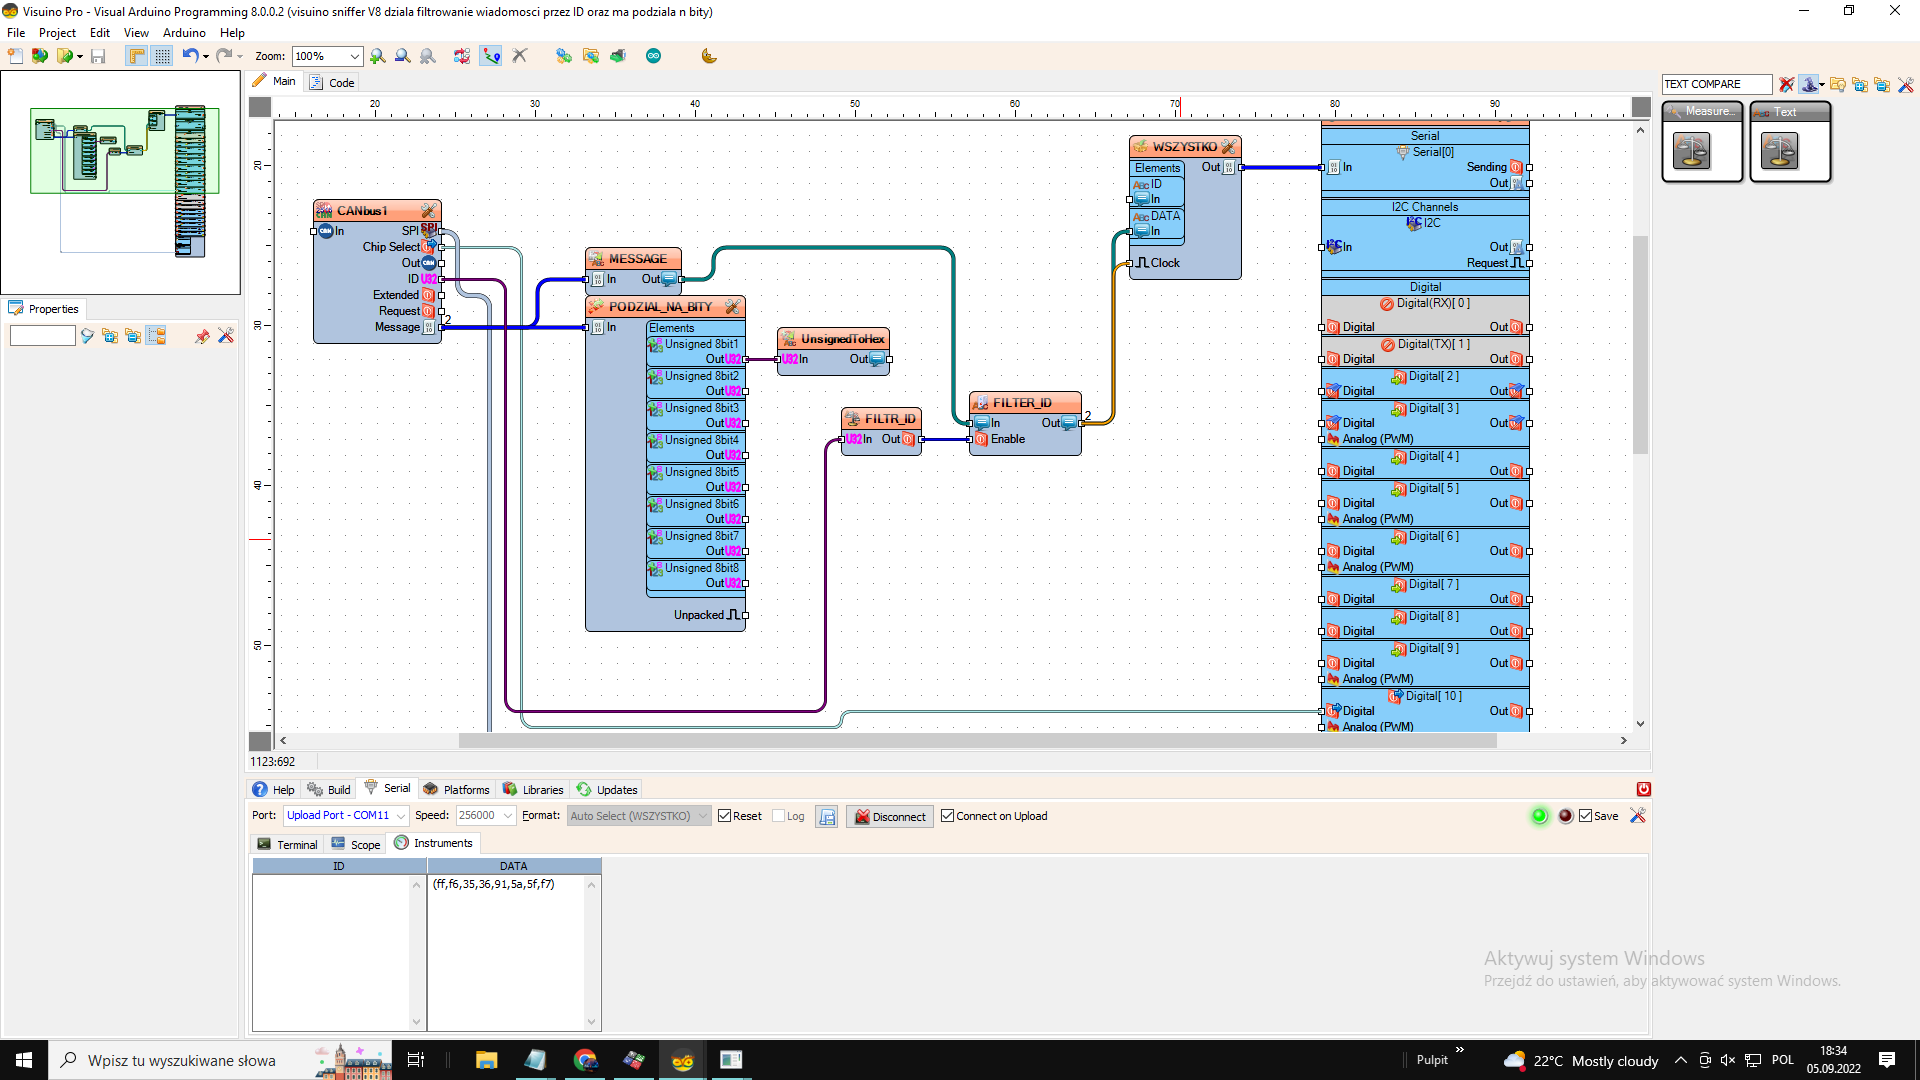Switch to the Build tab
Viewport: 1920px width, 1080px height.
click(x=329, y=789)
